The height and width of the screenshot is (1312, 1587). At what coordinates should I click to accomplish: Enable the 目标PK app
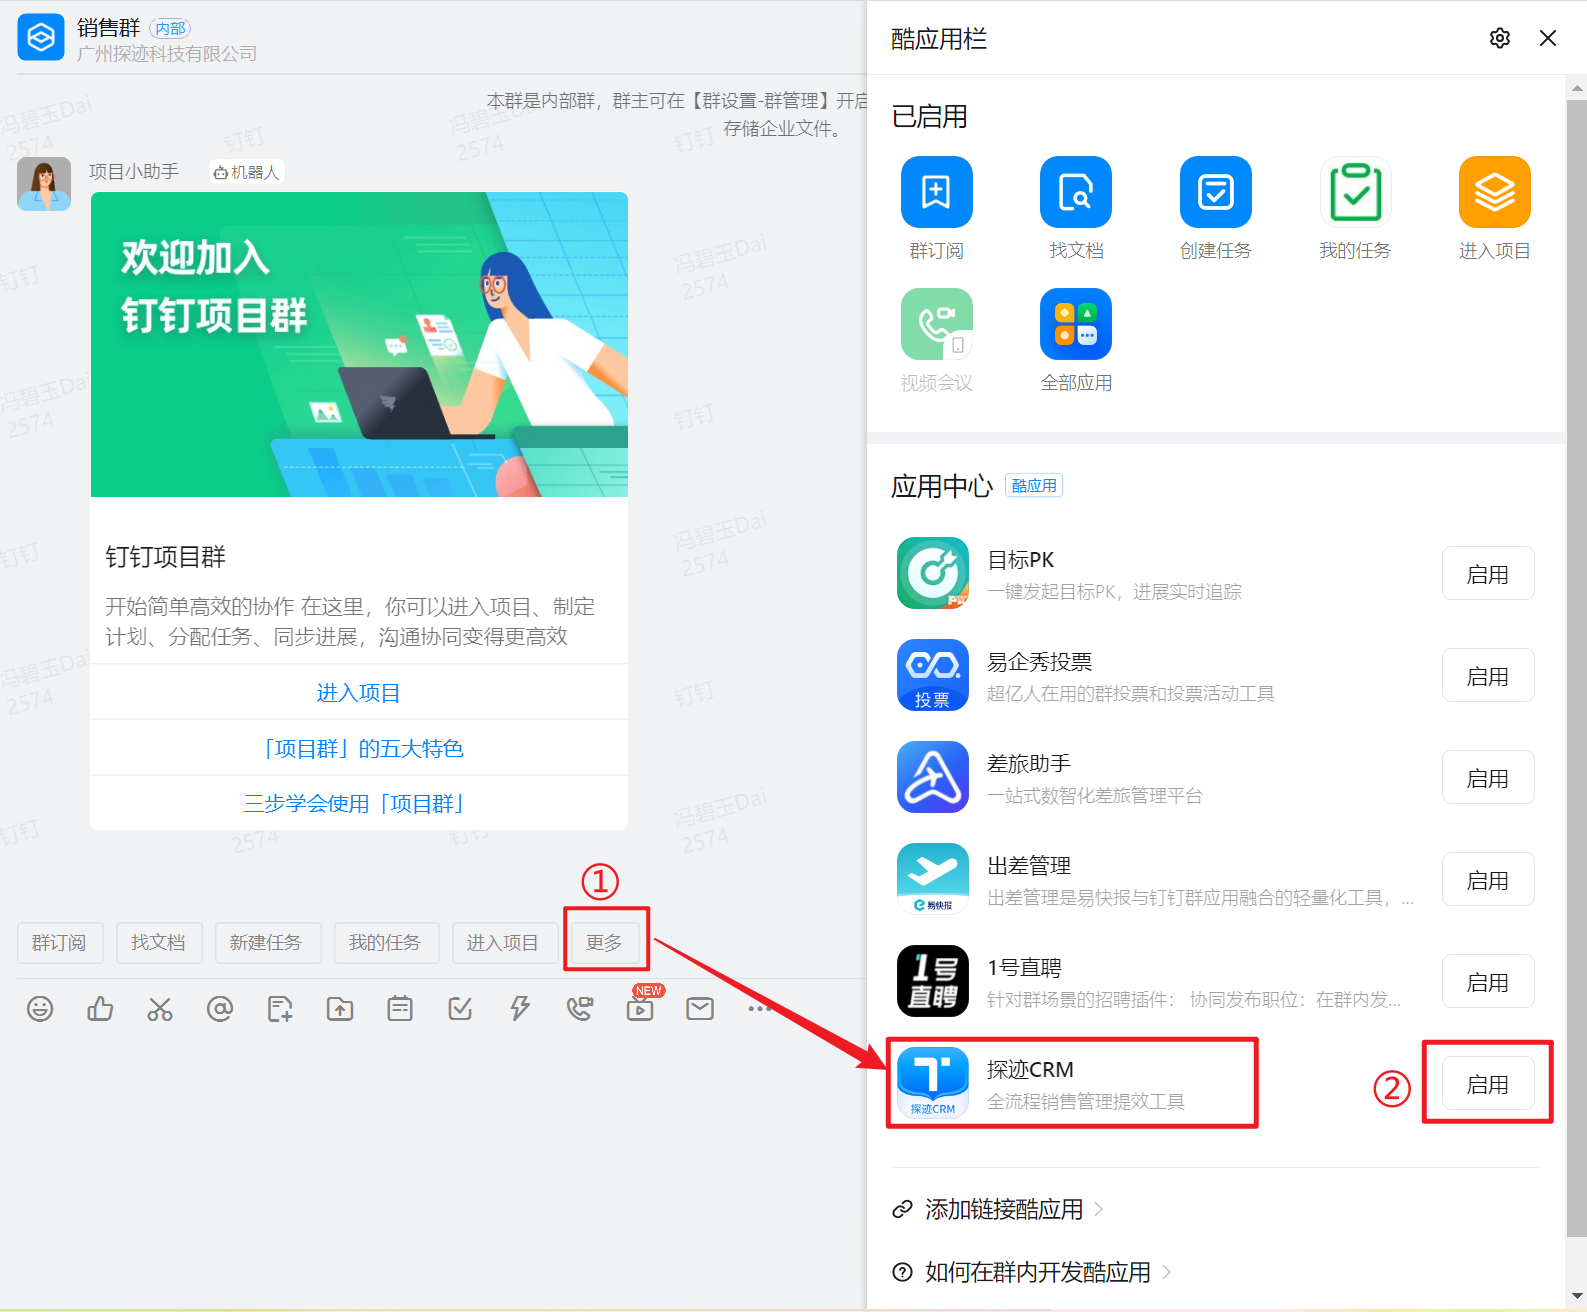tap(1487, 574)
